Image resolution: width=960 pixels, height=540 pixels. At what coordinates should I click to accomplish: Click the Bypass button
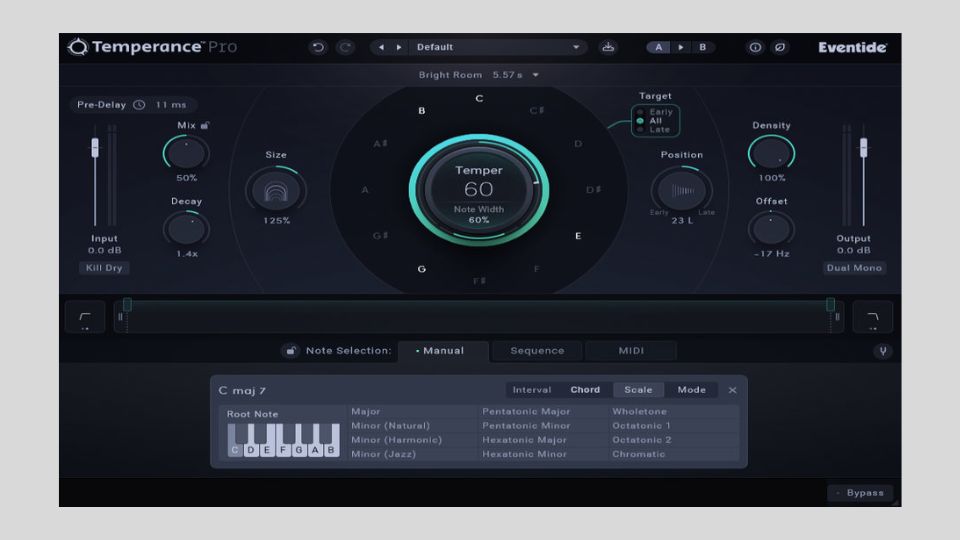(860, 493)
